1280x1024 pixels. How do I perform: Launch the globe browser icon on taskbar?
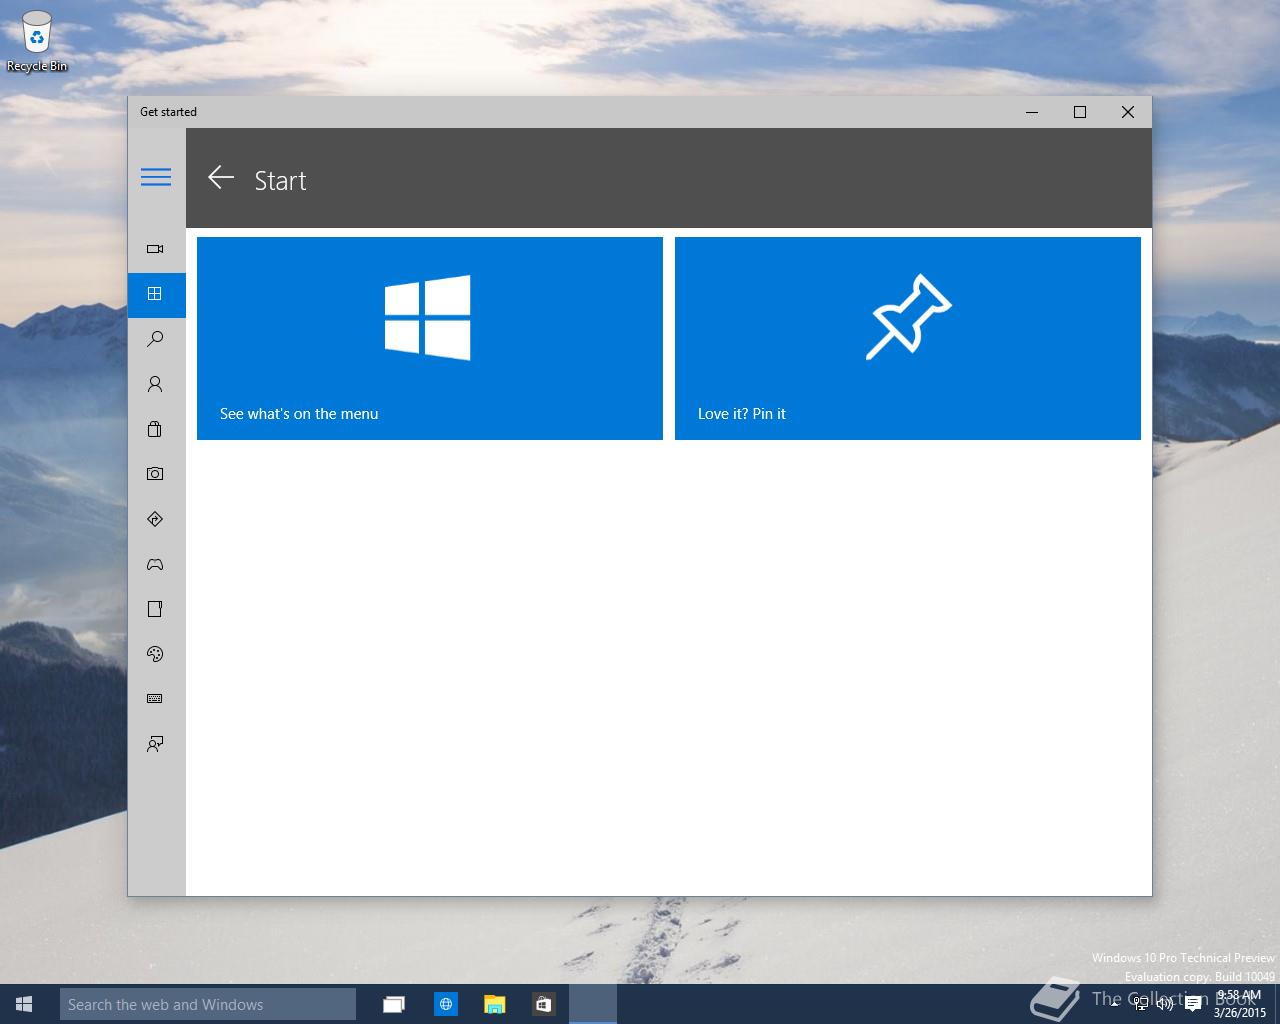click(x=445, y=1004)
